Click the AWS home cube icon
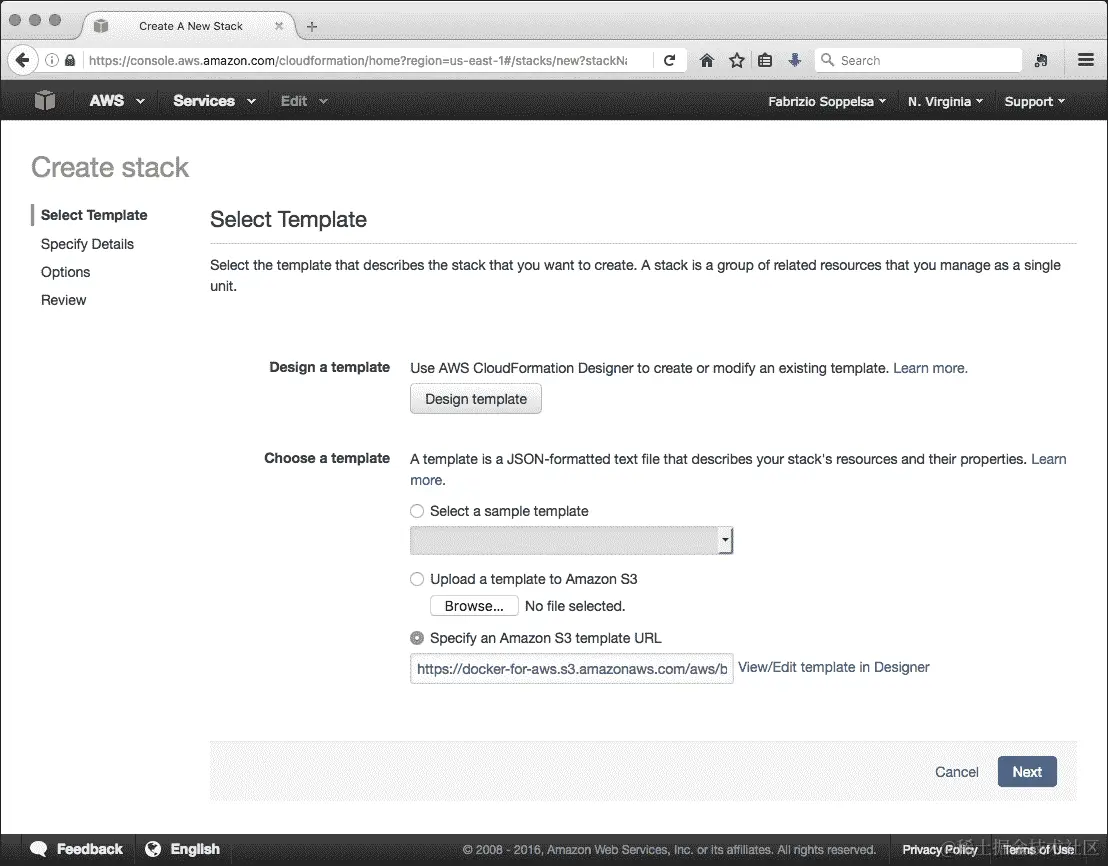 tap(45, 100)
